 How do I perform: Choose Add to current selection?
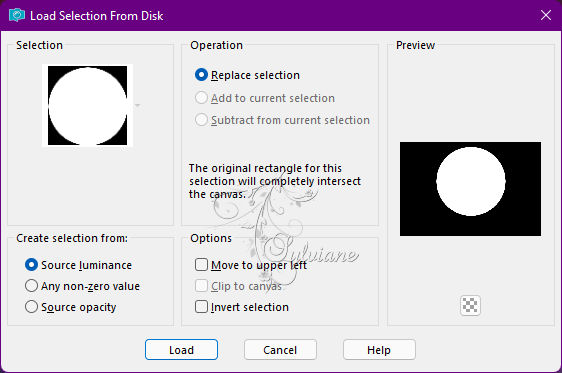(x=265, y=98)
